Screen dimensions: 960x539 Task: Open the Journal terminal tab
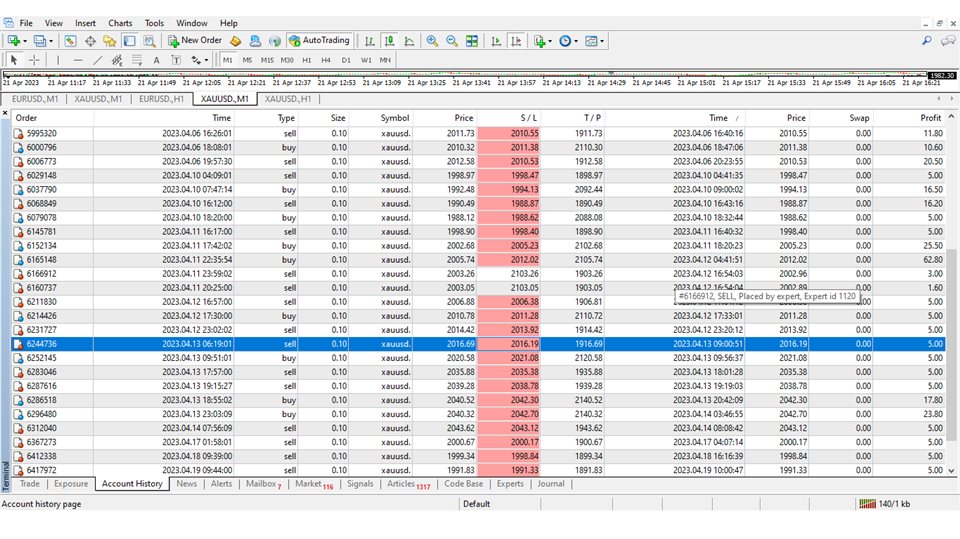pos(550,484)
